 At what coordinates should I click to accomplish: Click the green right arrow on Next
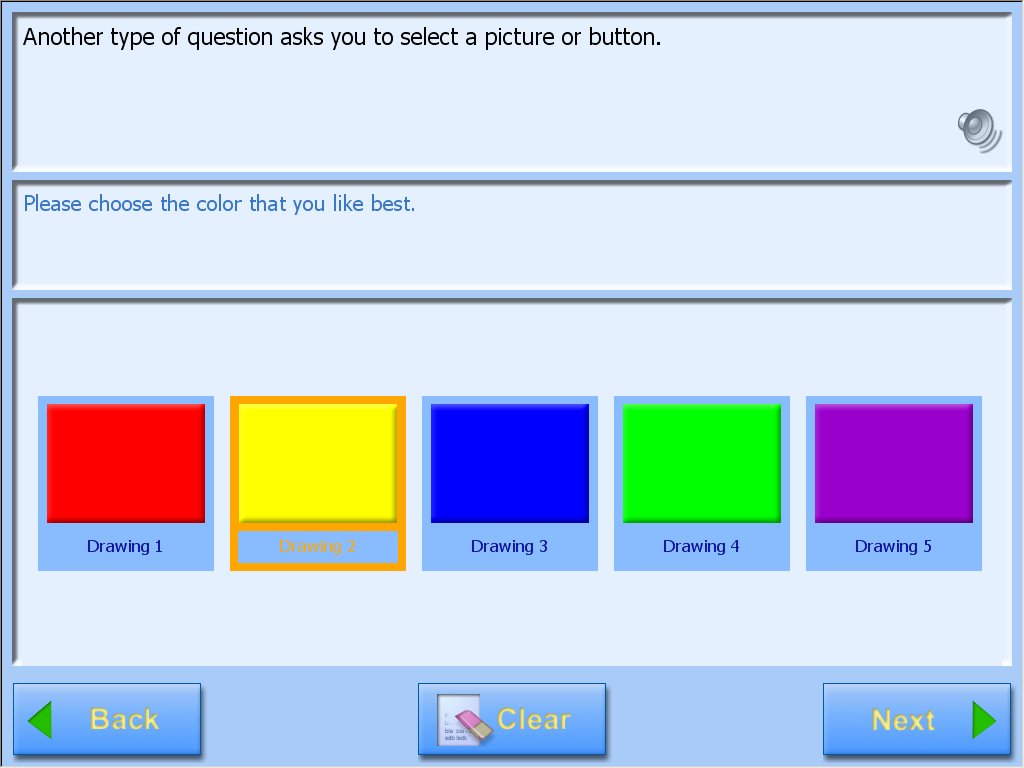point(984,720)
